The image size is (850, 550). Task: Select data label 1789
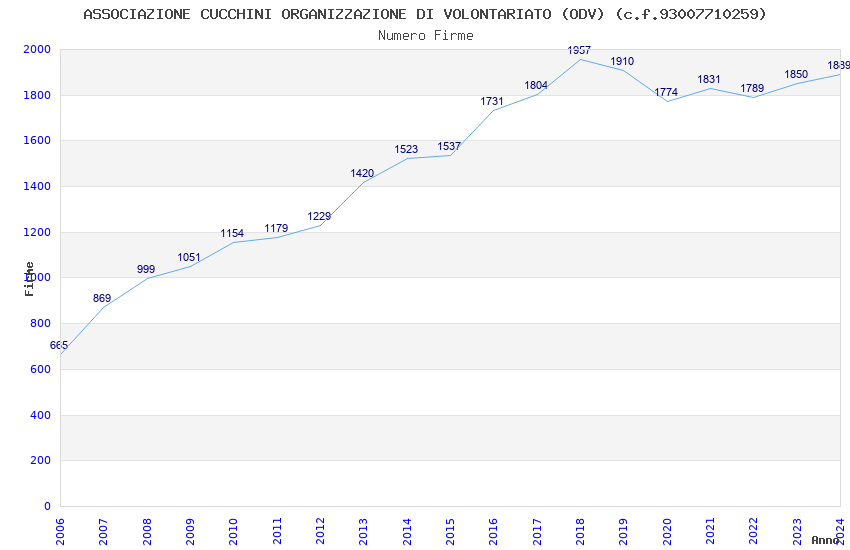pos(752,88)
